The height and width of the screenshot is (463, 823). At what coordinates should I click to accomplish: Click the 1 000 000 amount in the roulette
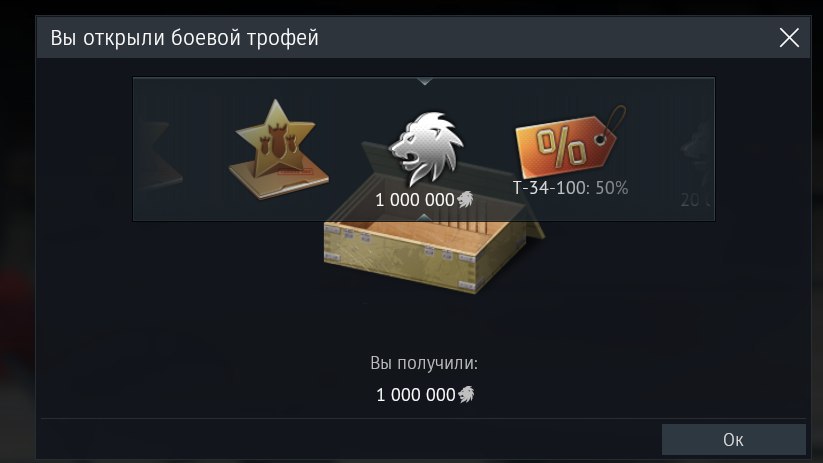tap(415, 200)
